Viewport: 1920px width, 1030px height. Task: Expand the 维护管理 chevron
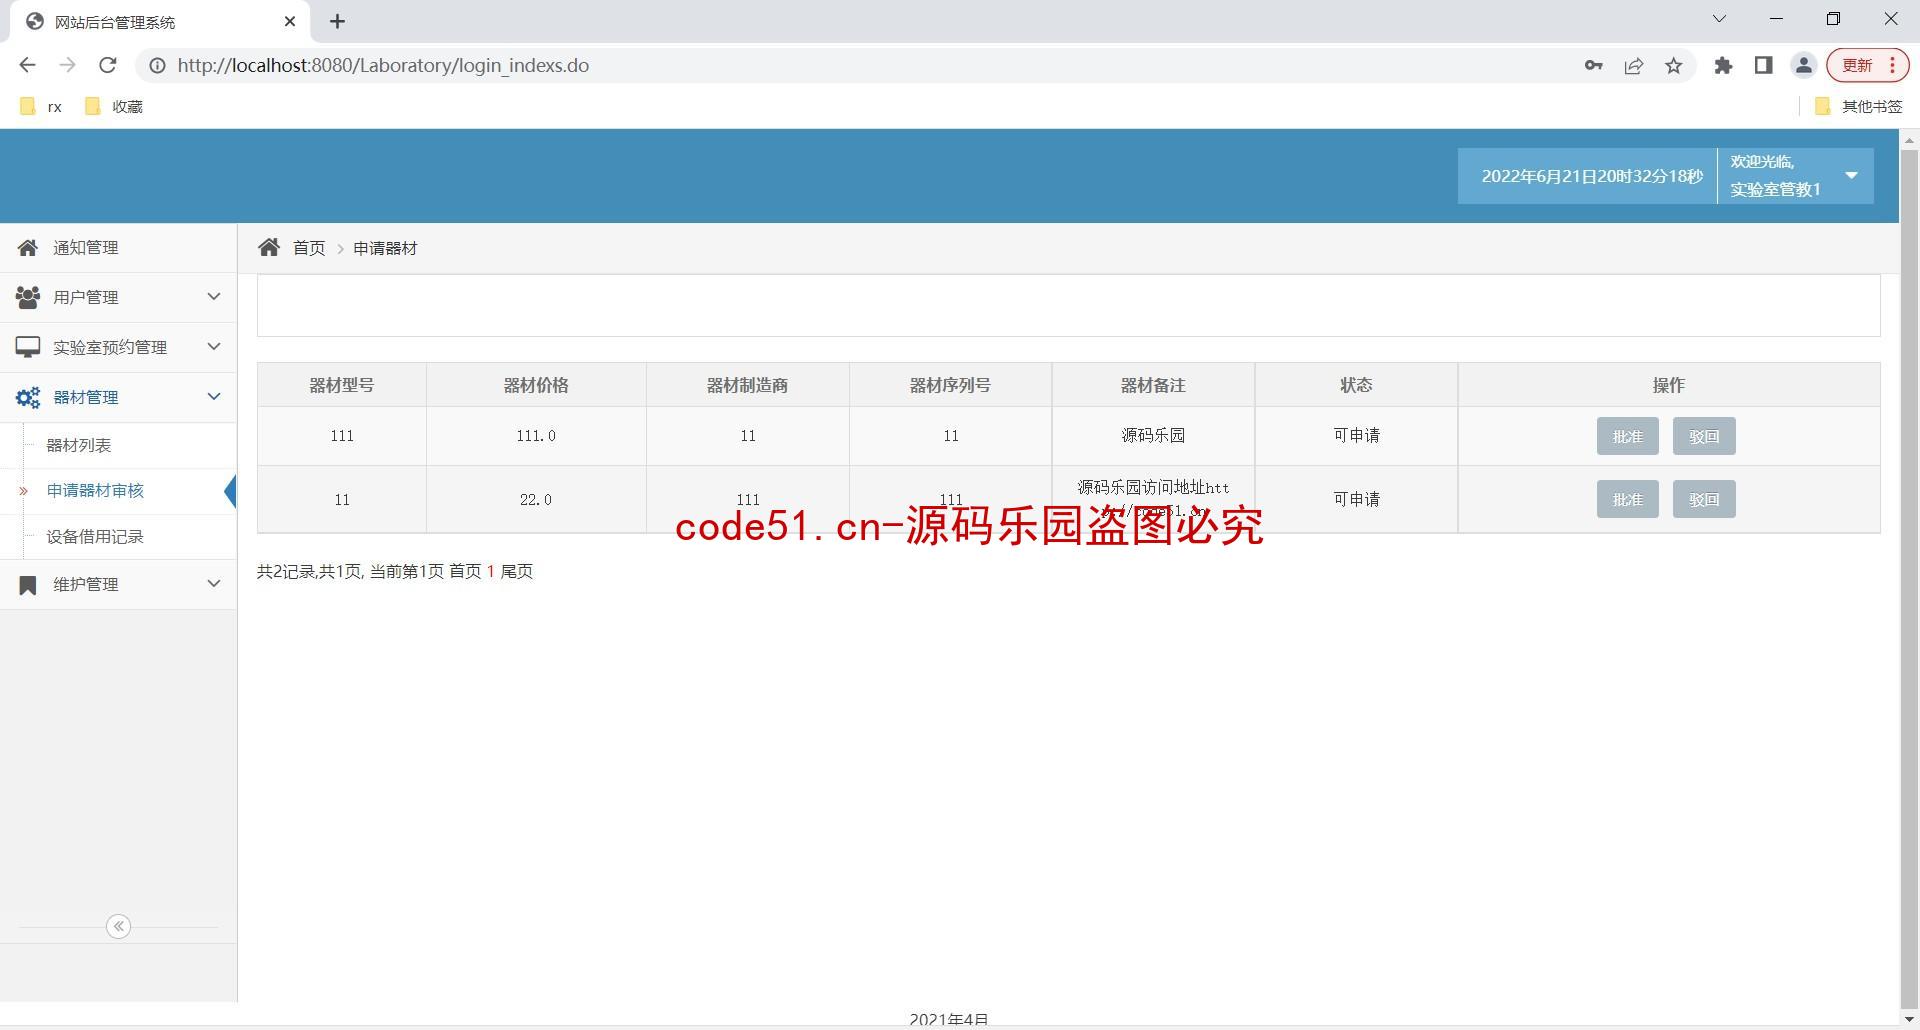(213, 584)
